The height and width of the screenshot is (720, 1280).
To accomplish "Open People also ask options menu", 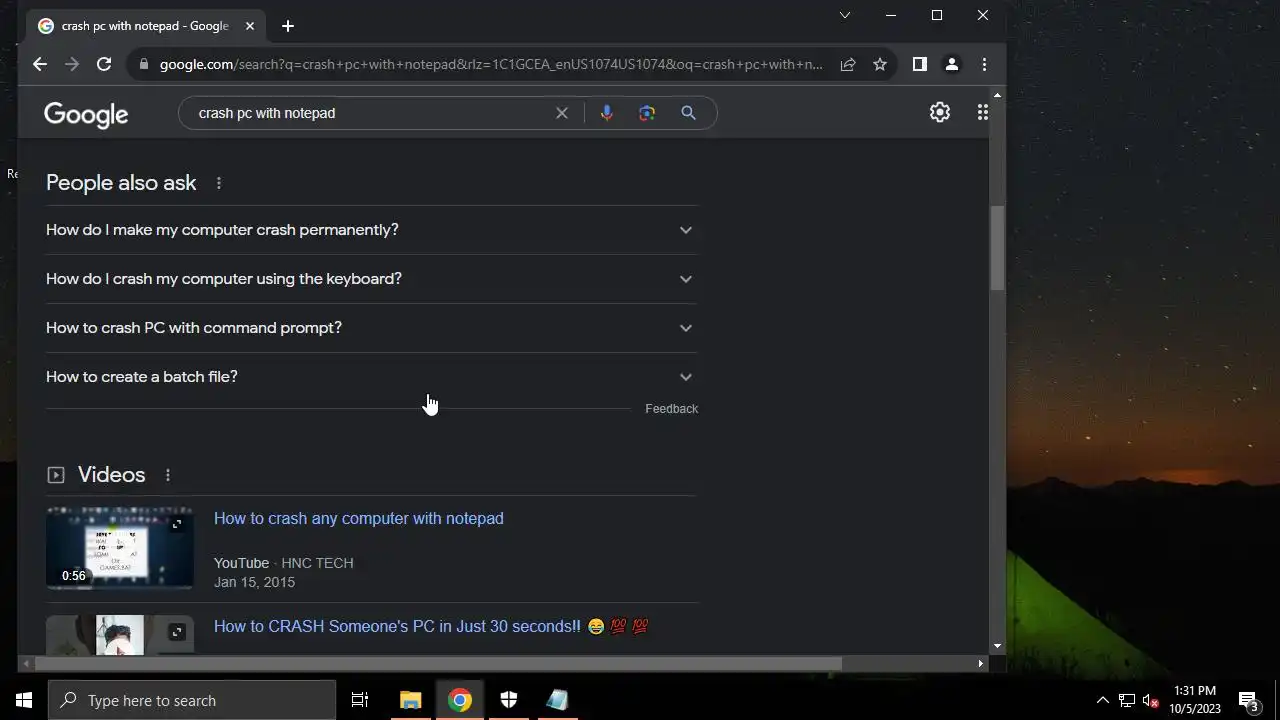I will click(218, 183).
